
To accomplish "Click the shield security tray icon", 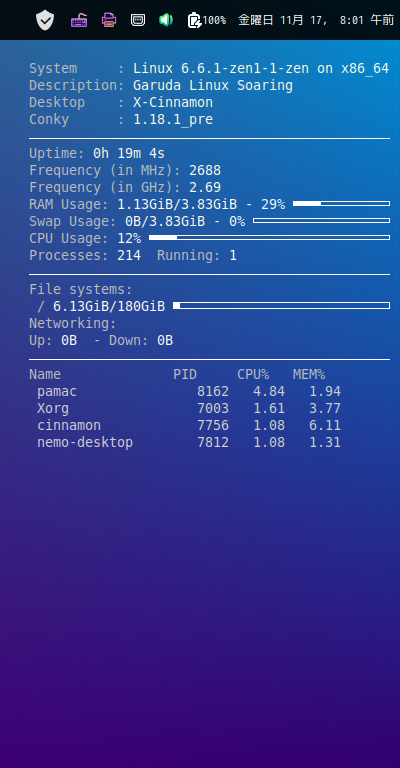I will click(x=45, y=20).
